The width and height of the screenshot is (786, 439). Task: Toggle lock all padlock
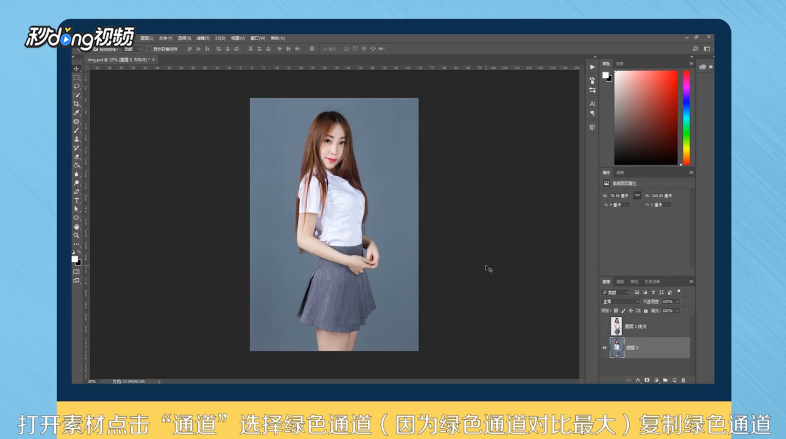646,311
